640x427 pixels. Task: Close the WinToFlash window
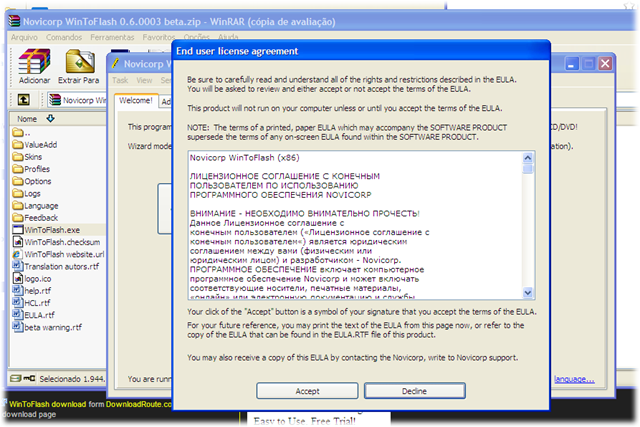(605, 64)
